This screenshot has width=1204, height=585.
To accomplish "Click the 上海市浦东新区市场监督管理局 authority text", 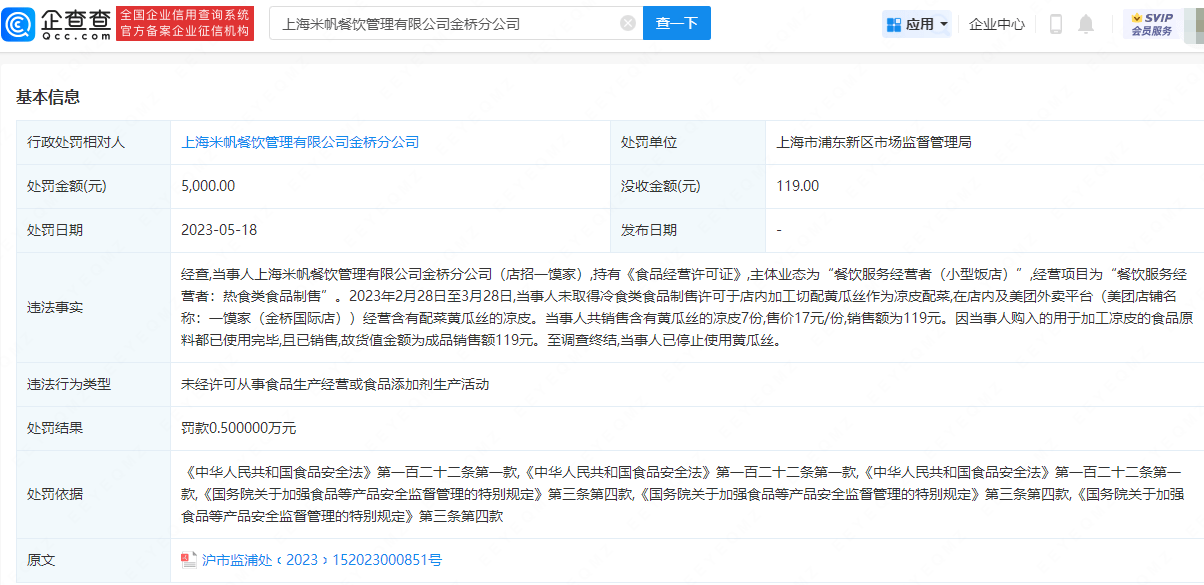I will point(874,142).
